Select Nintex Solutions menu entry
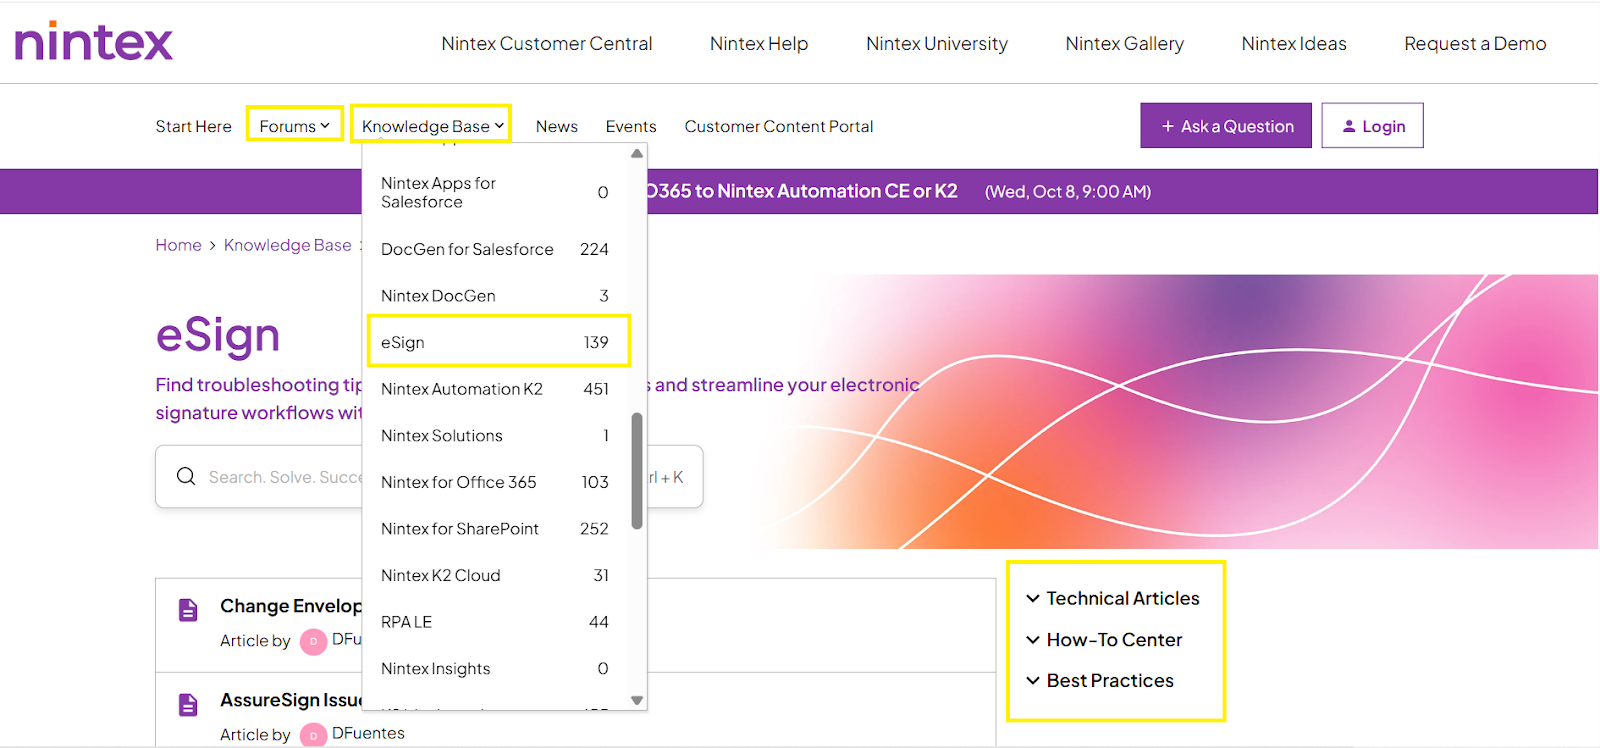Image resolution: width=1600 pixels, height=748 pixels. click(495, 436)
